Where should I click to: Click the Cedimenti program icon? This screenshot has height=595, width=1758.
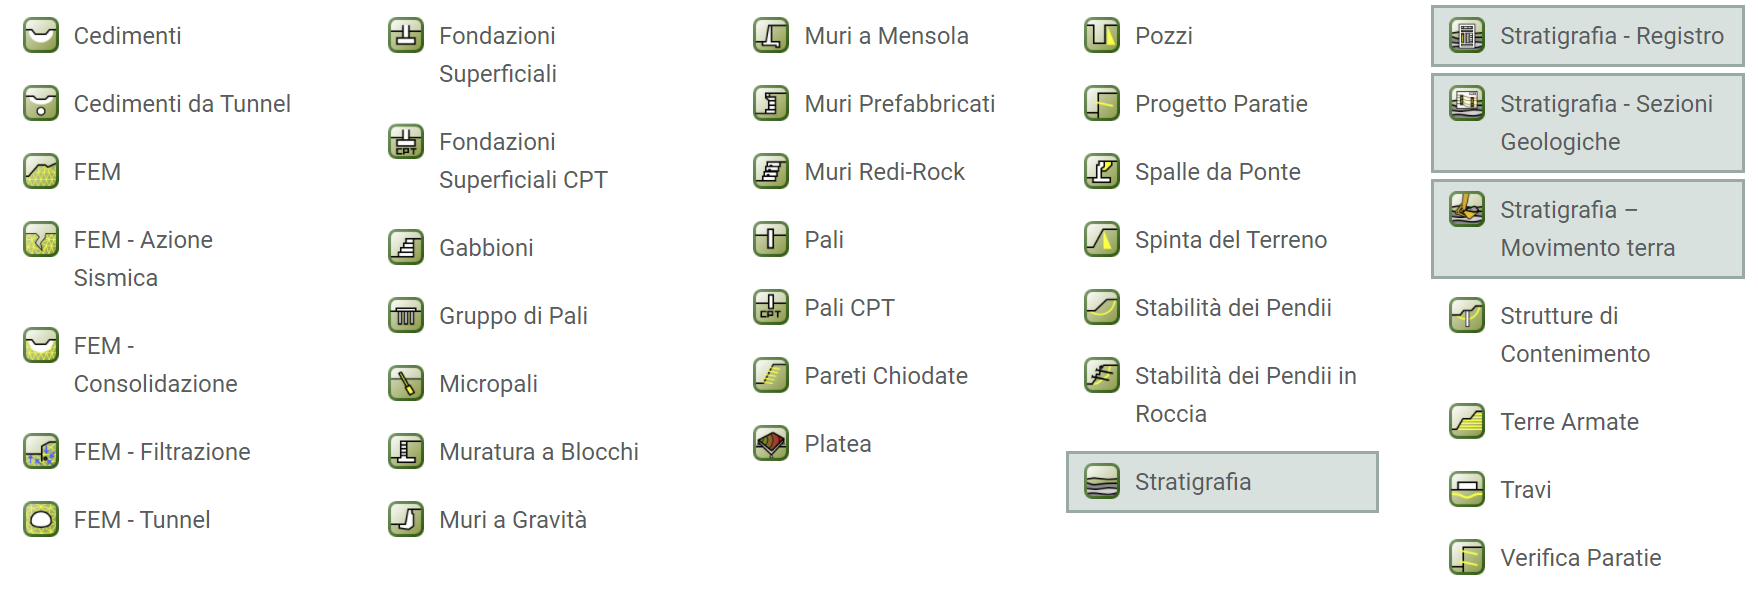pyautogui.click(x=41, y=36)
